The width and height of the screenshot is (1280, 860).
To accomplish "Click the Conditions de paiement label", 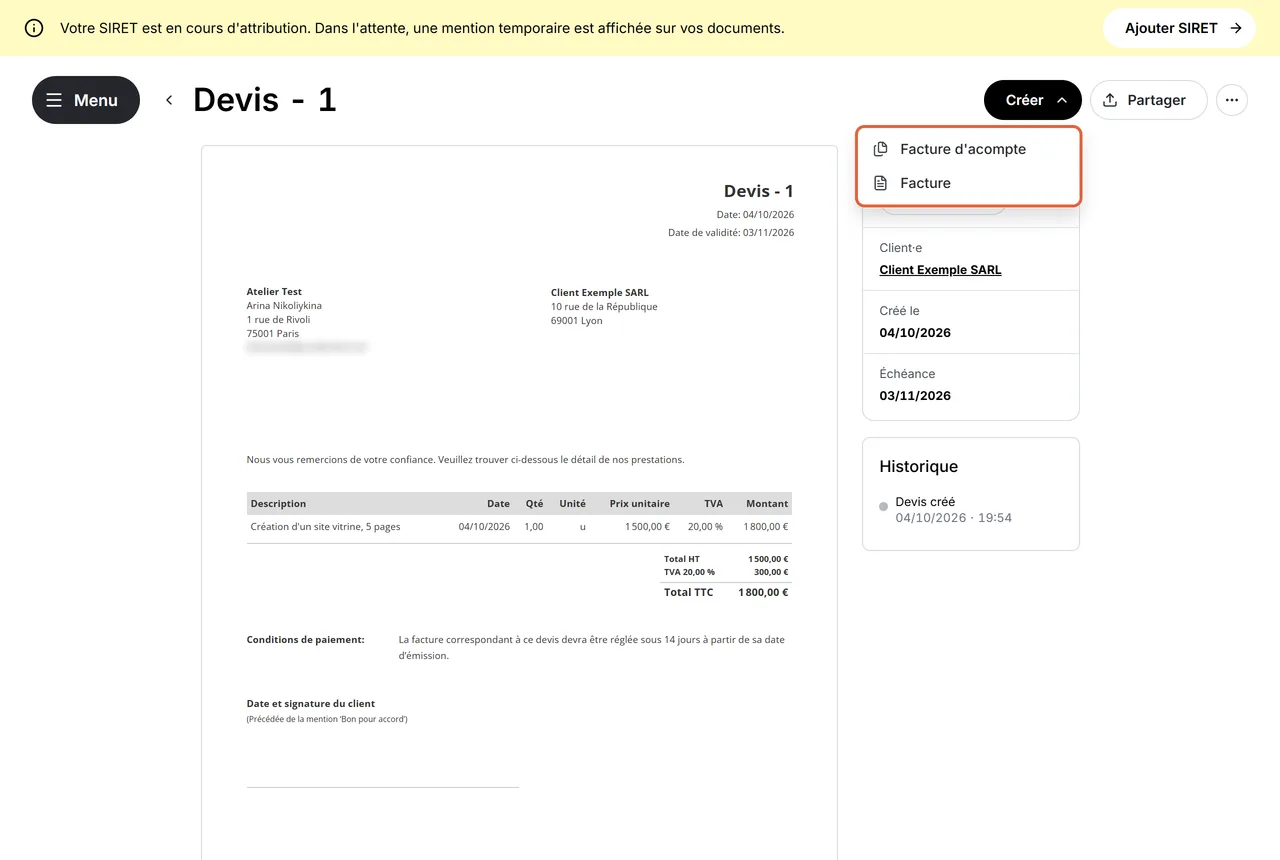I will (x=306, y=639).
